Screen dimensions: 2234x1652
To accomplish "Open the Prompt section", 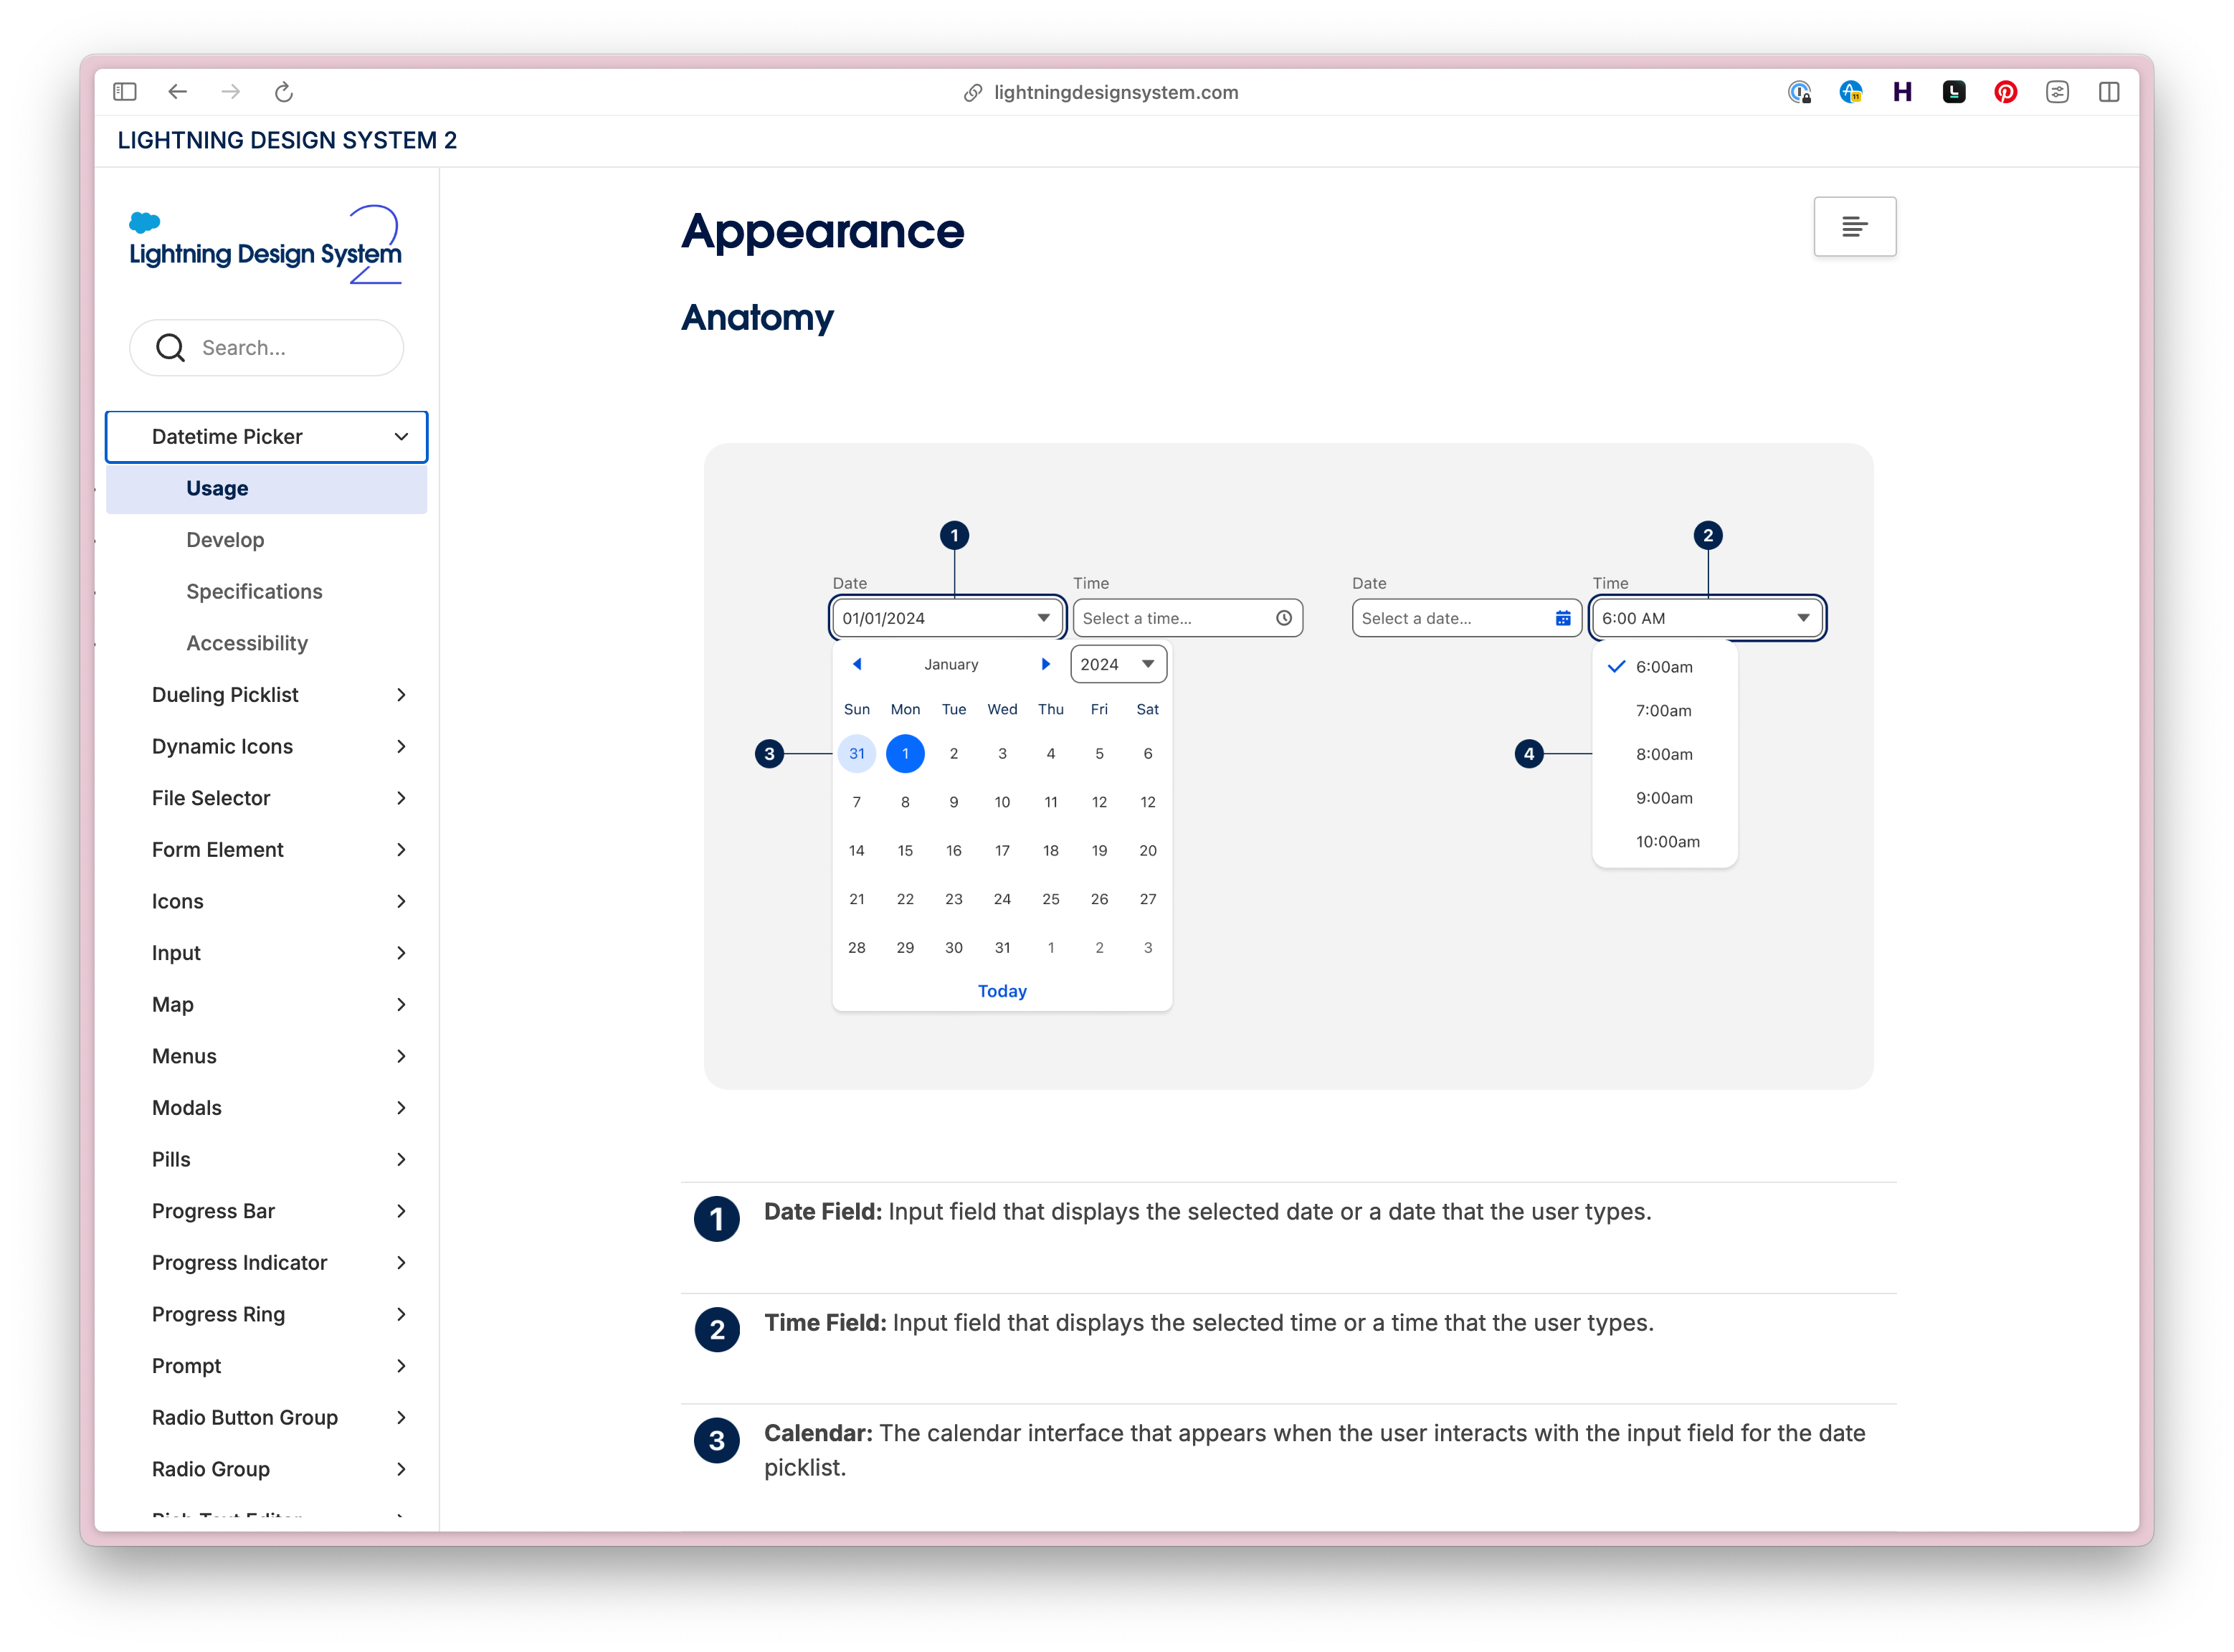I will pos(267,1367).
